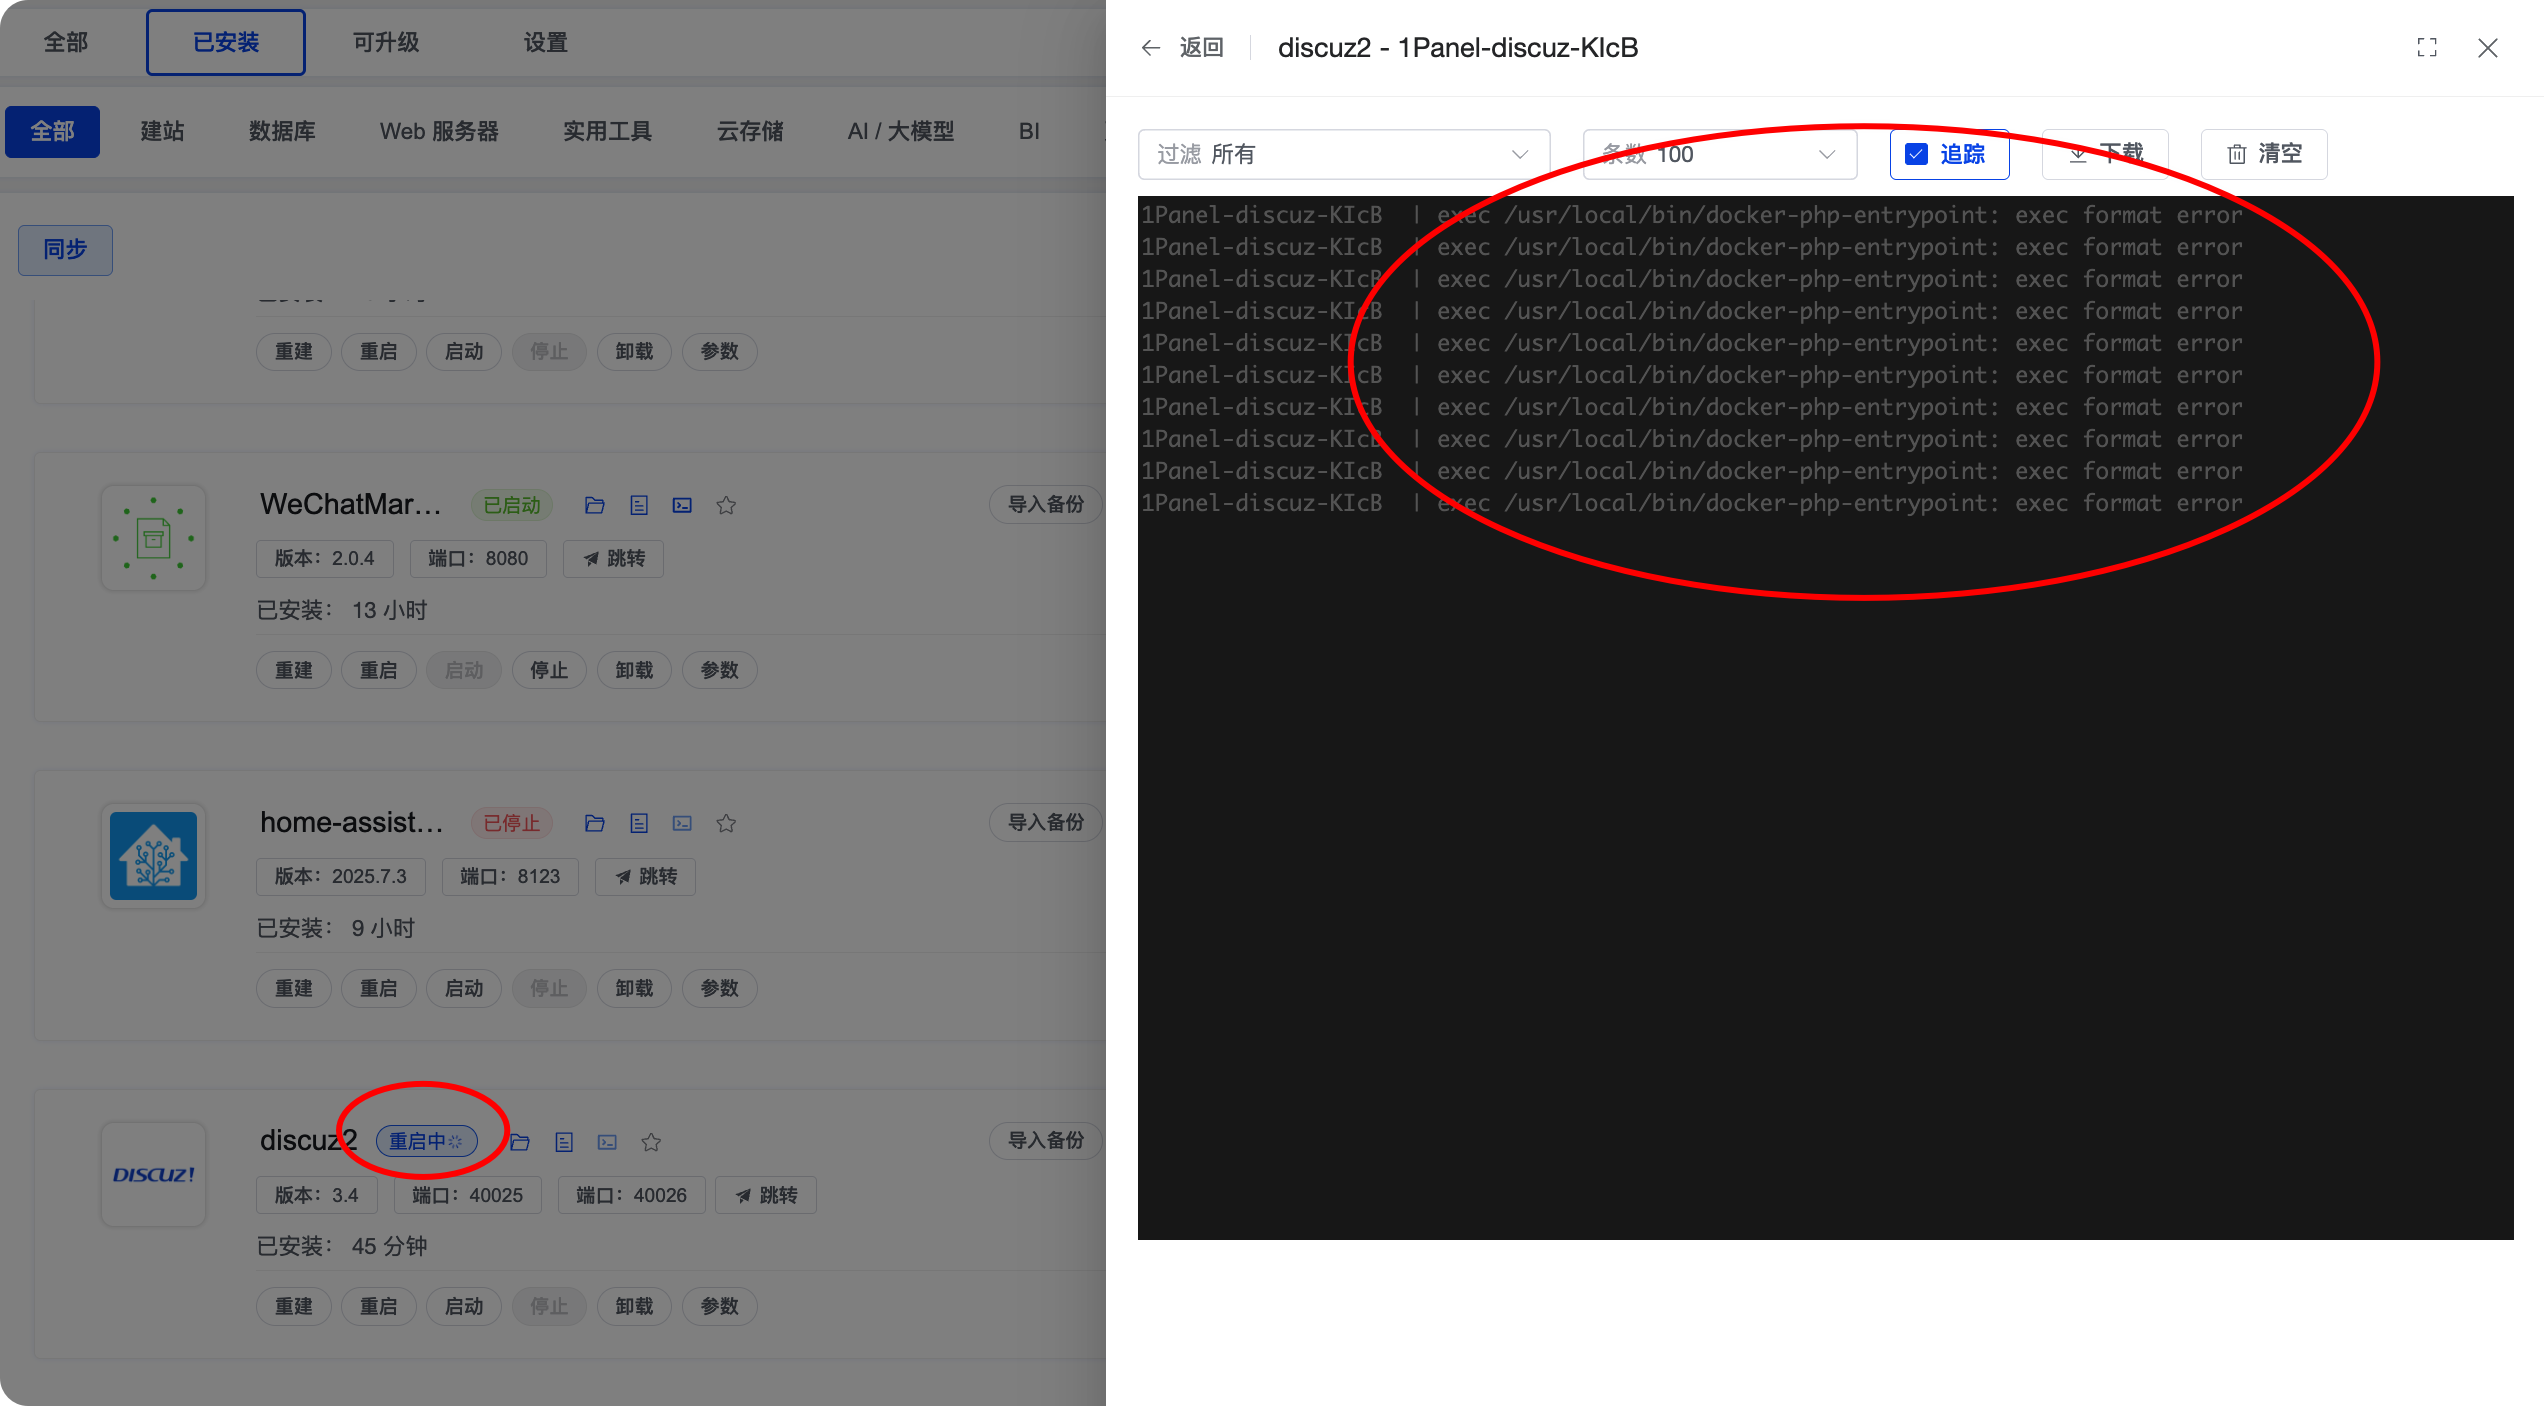This screenshot has width=2544, height=1406.
Task: Click 跳转 for home-assist port 8123
Action: tap(645, 876)
